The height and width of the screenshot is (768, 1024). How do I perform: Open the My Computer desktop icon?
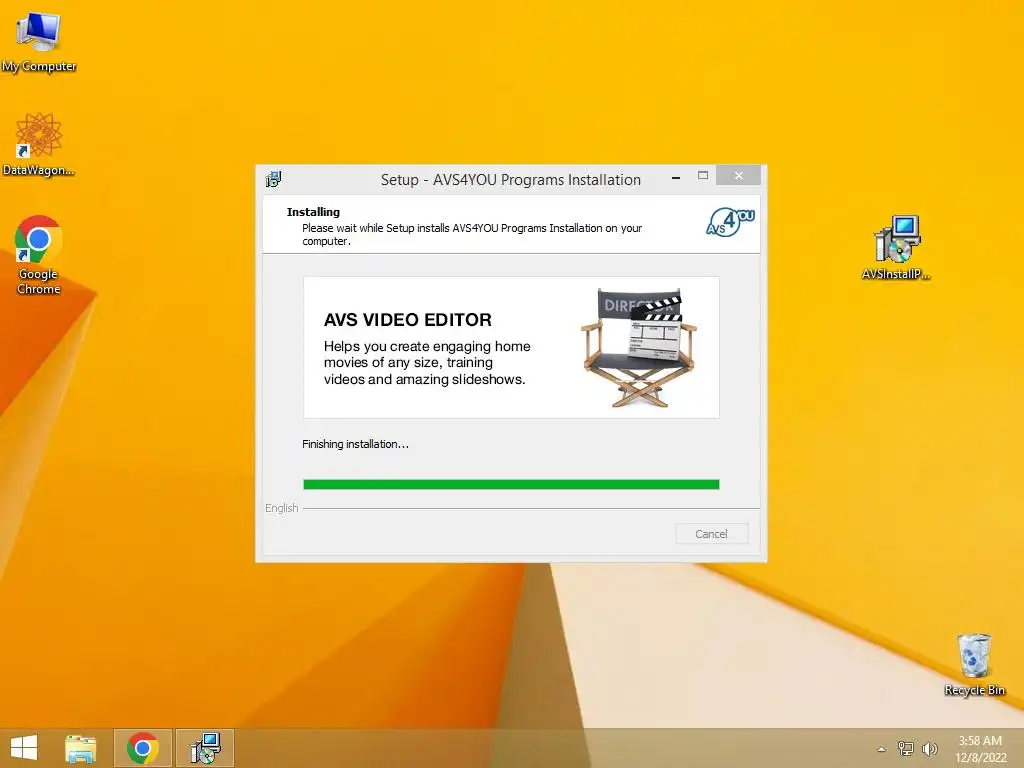pos(39,41)
